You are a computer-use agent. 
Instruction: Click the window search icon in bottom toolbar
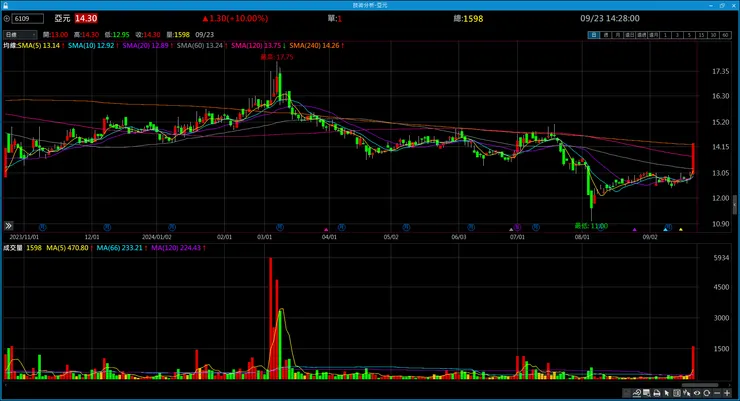point(647,393)
